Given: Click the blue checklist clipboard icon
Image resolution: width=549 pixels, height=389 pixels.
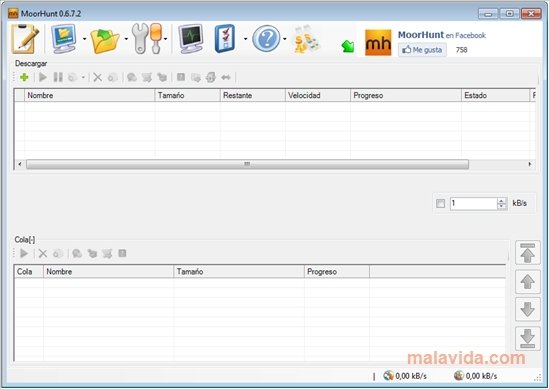Looking at the screenshot, I should click(x=225, y=39).
